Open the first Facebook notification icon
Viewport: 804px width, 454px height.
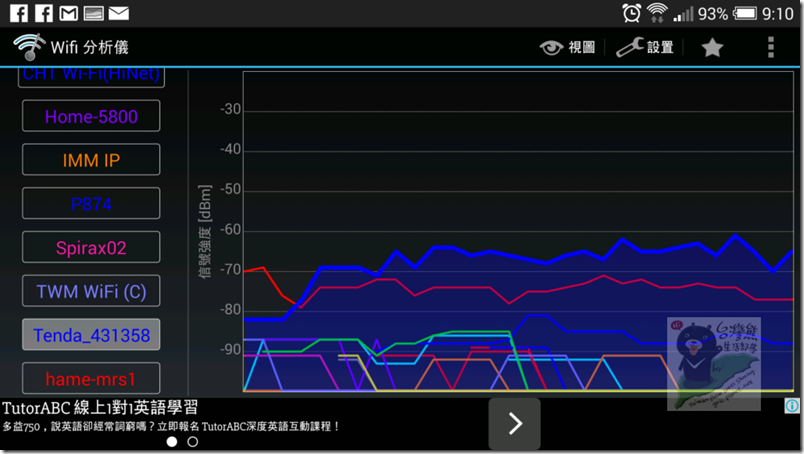click(x=19, y=13)
